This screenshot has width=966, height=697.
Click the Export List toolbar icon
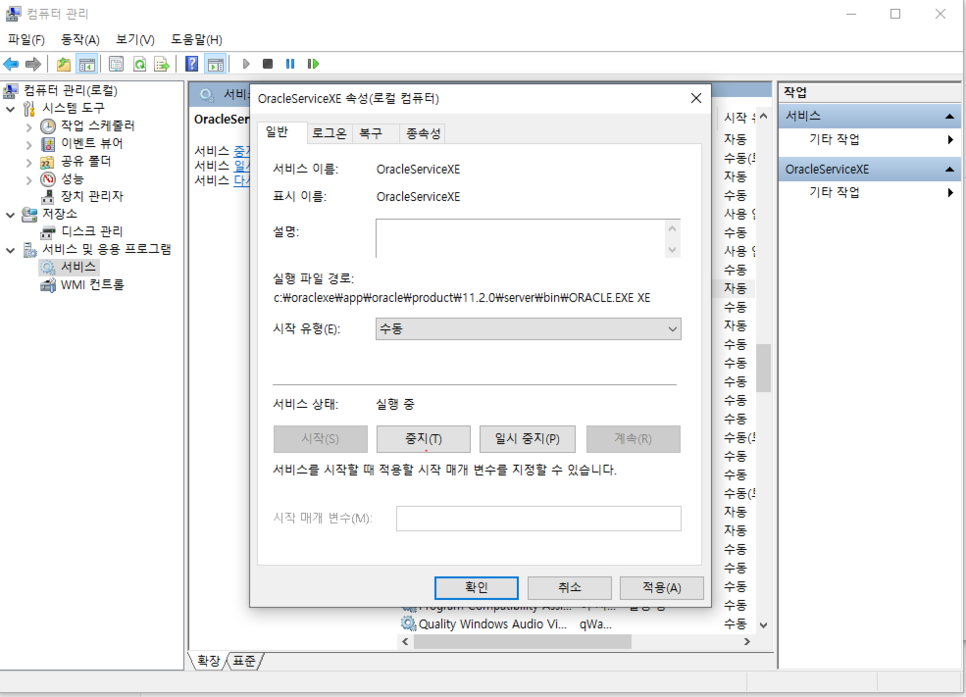pos(161,64)
